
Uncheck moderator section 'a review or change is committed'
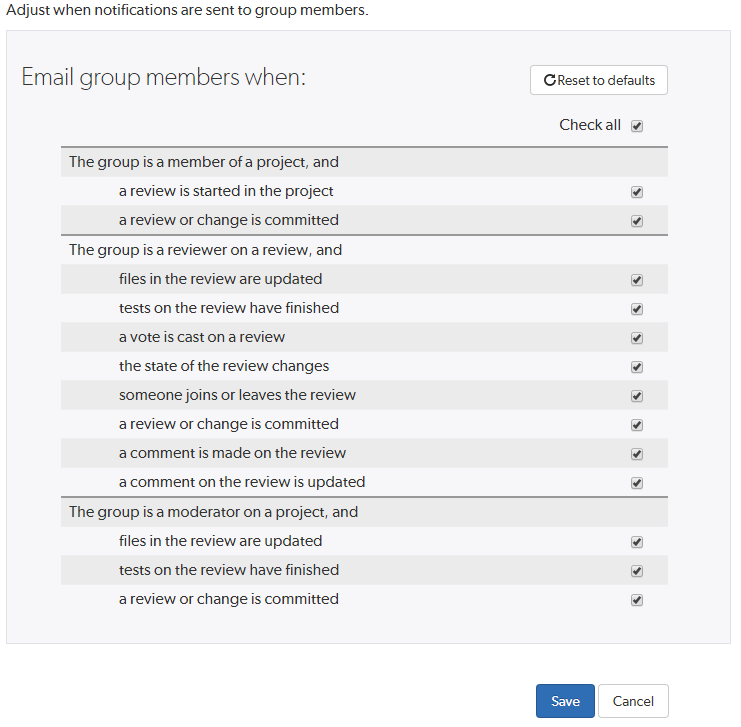637,600
